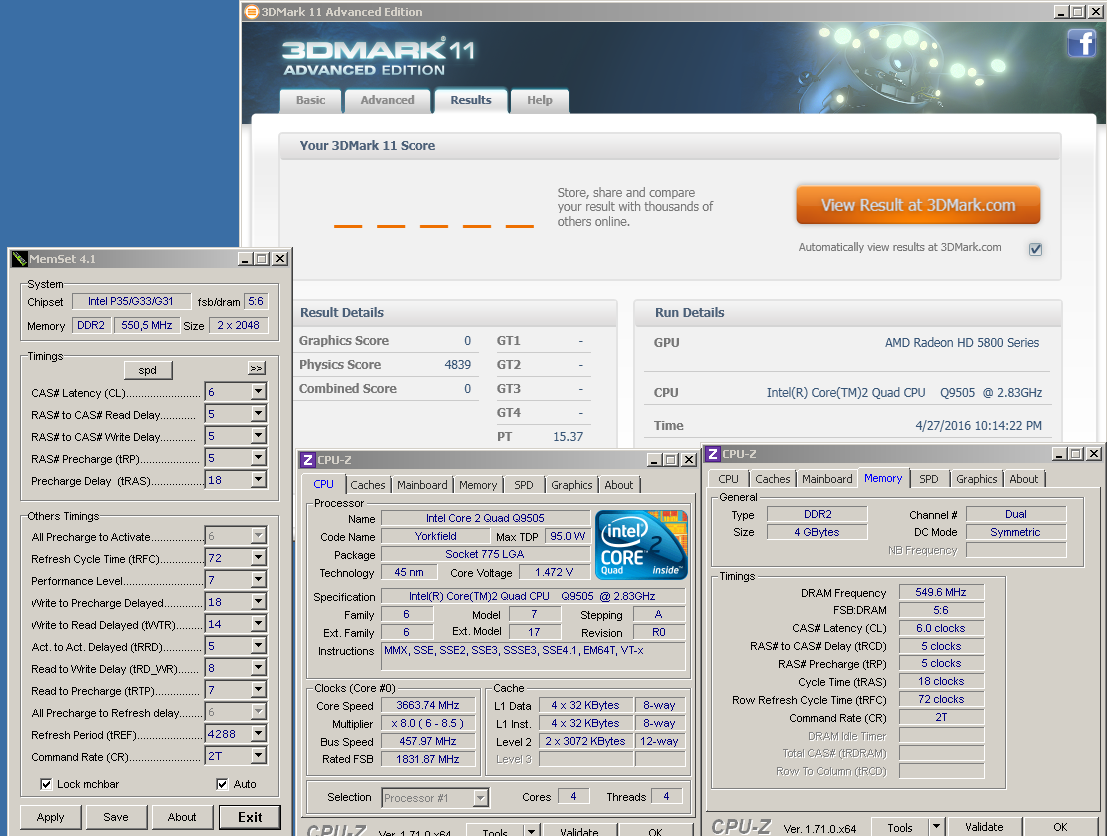Click the About button in MemSet
The width and height of the screenshot is (1107, 836).
point(182,817)
